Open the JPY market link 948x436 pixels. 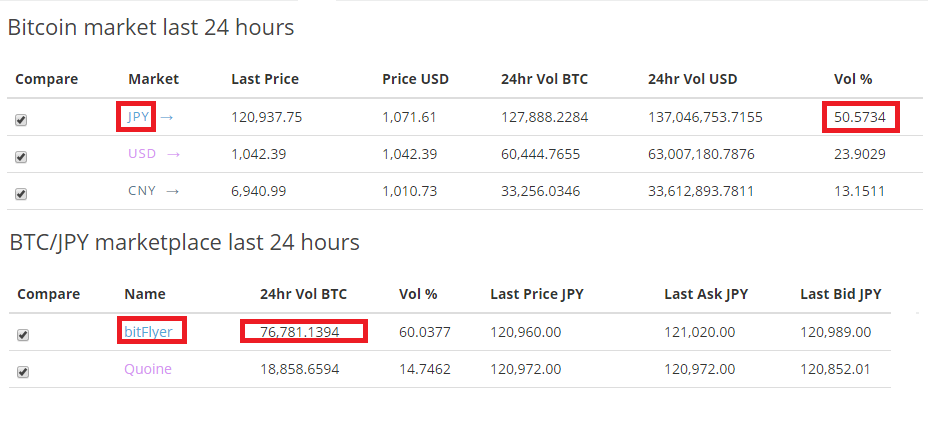tap(138, 117)
